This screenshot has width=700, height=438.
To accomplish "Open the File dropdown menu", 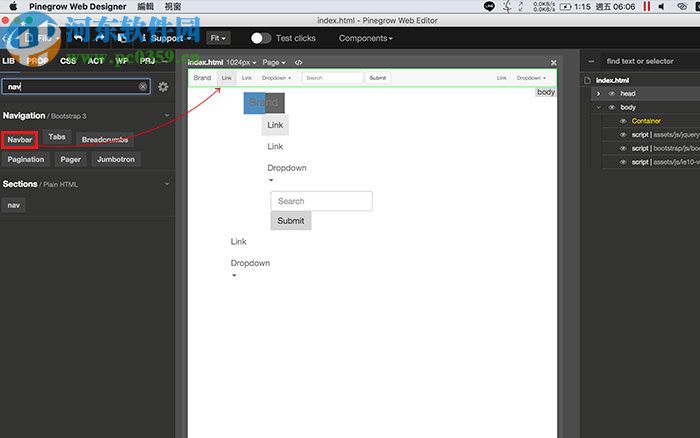I will (x=43, y=38).
